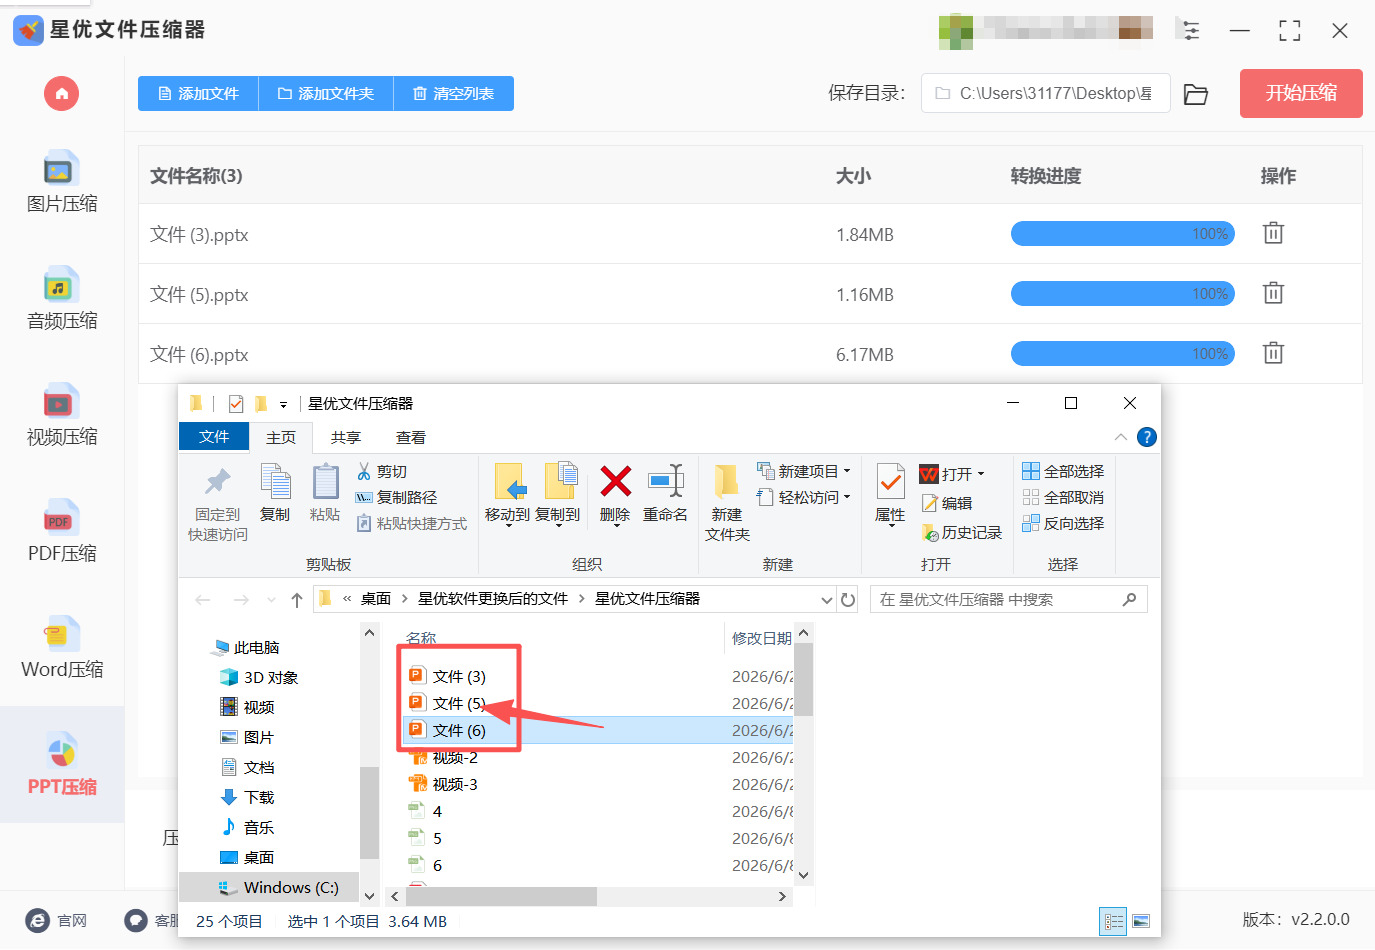This screenshot has height=950, width=1375.
Task: Open 视频压缩 video compression
Action: pyautogui.click(x=62, y=416)
